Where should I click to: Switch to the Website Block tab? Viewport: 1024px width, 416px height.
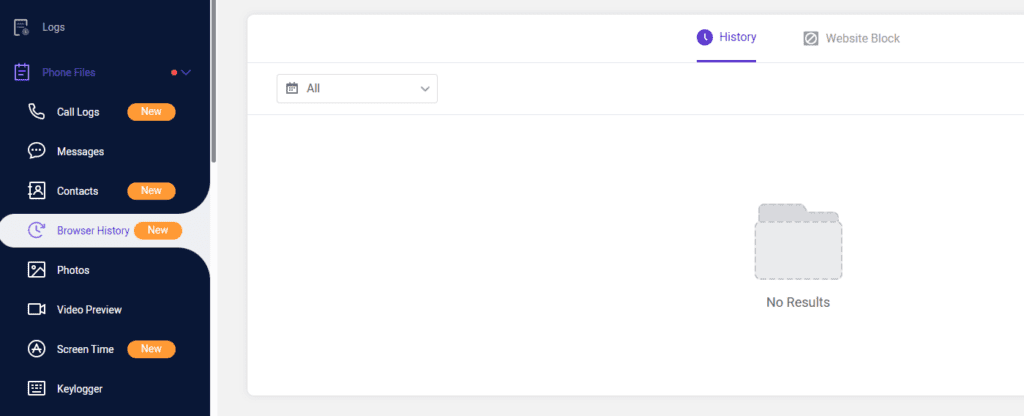851,38
